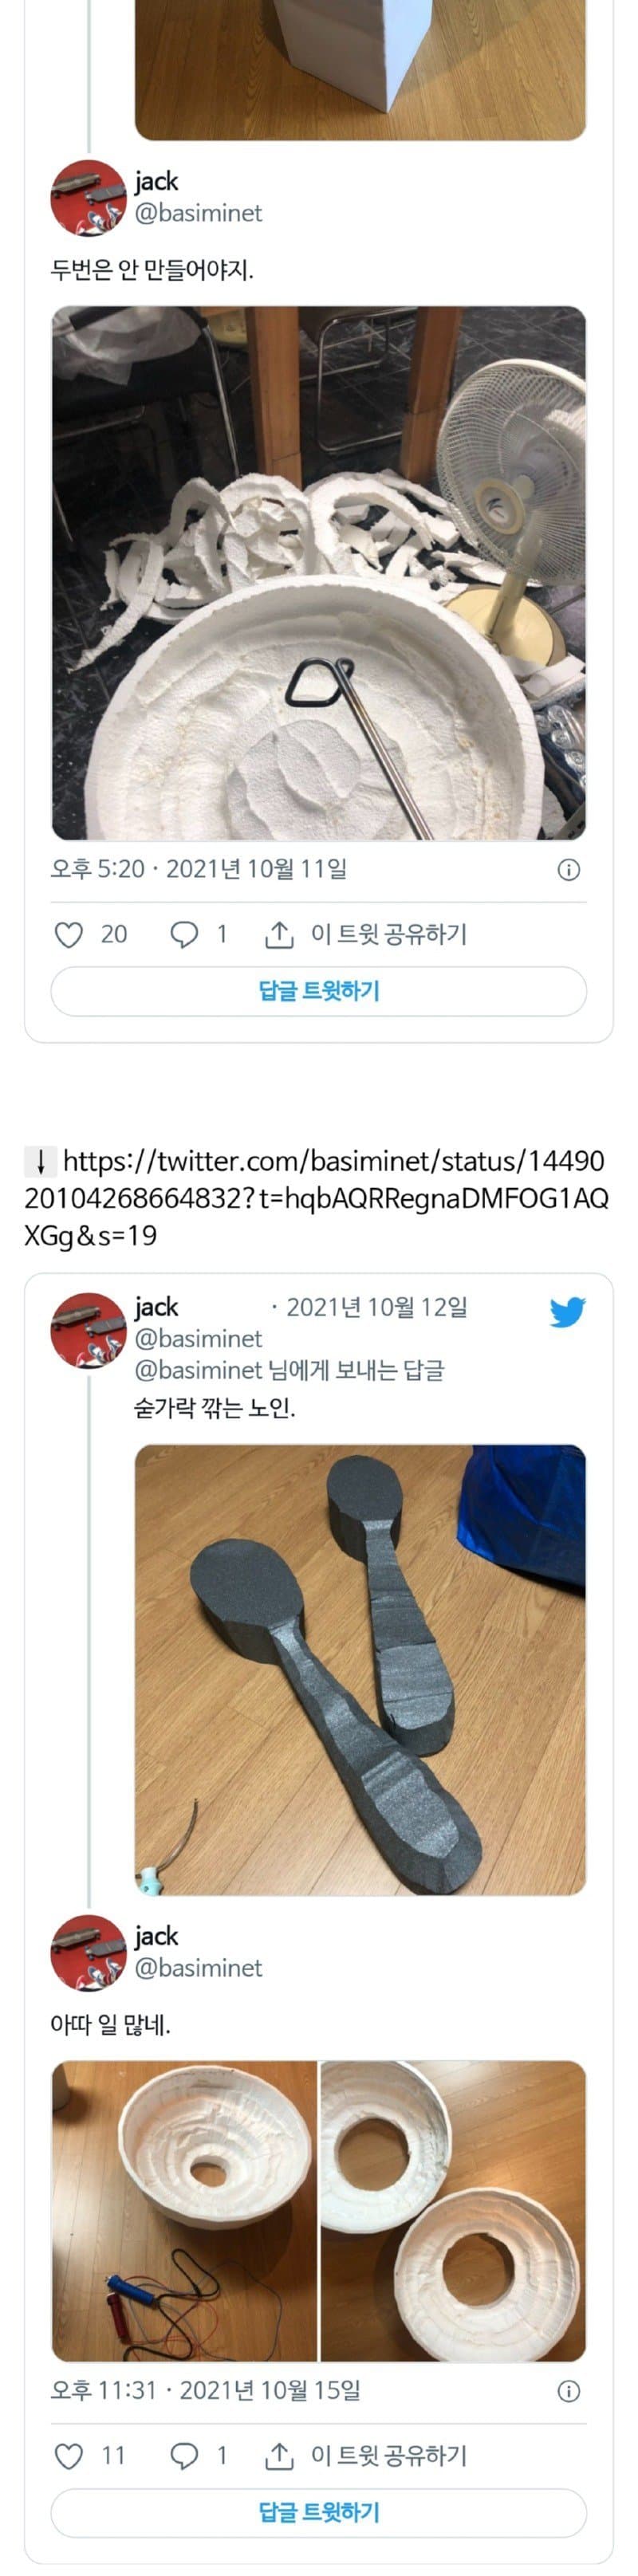This screenshot has height=2576, width=638.
Task: Click bottom 답글 트윗하기 reply button
Action: [318, 2512]
